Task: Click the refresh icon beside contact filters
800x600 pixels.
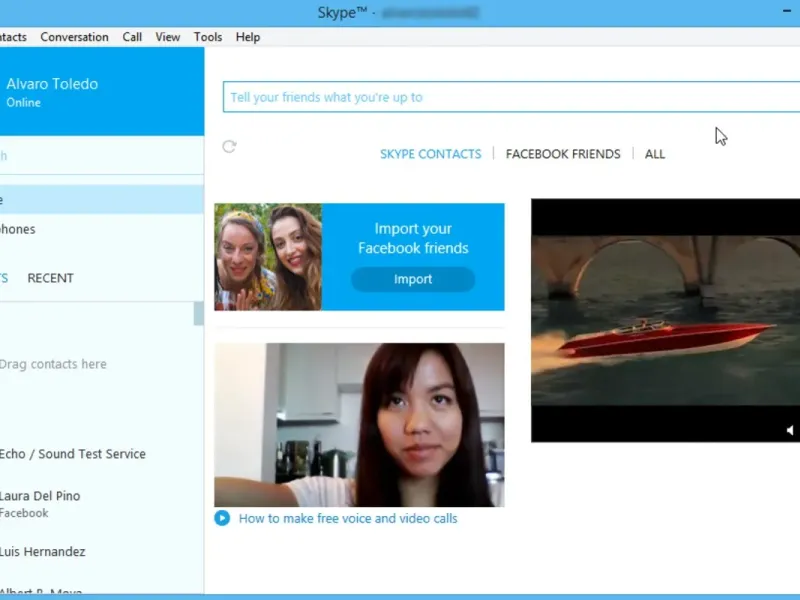Action: point(229,146)
